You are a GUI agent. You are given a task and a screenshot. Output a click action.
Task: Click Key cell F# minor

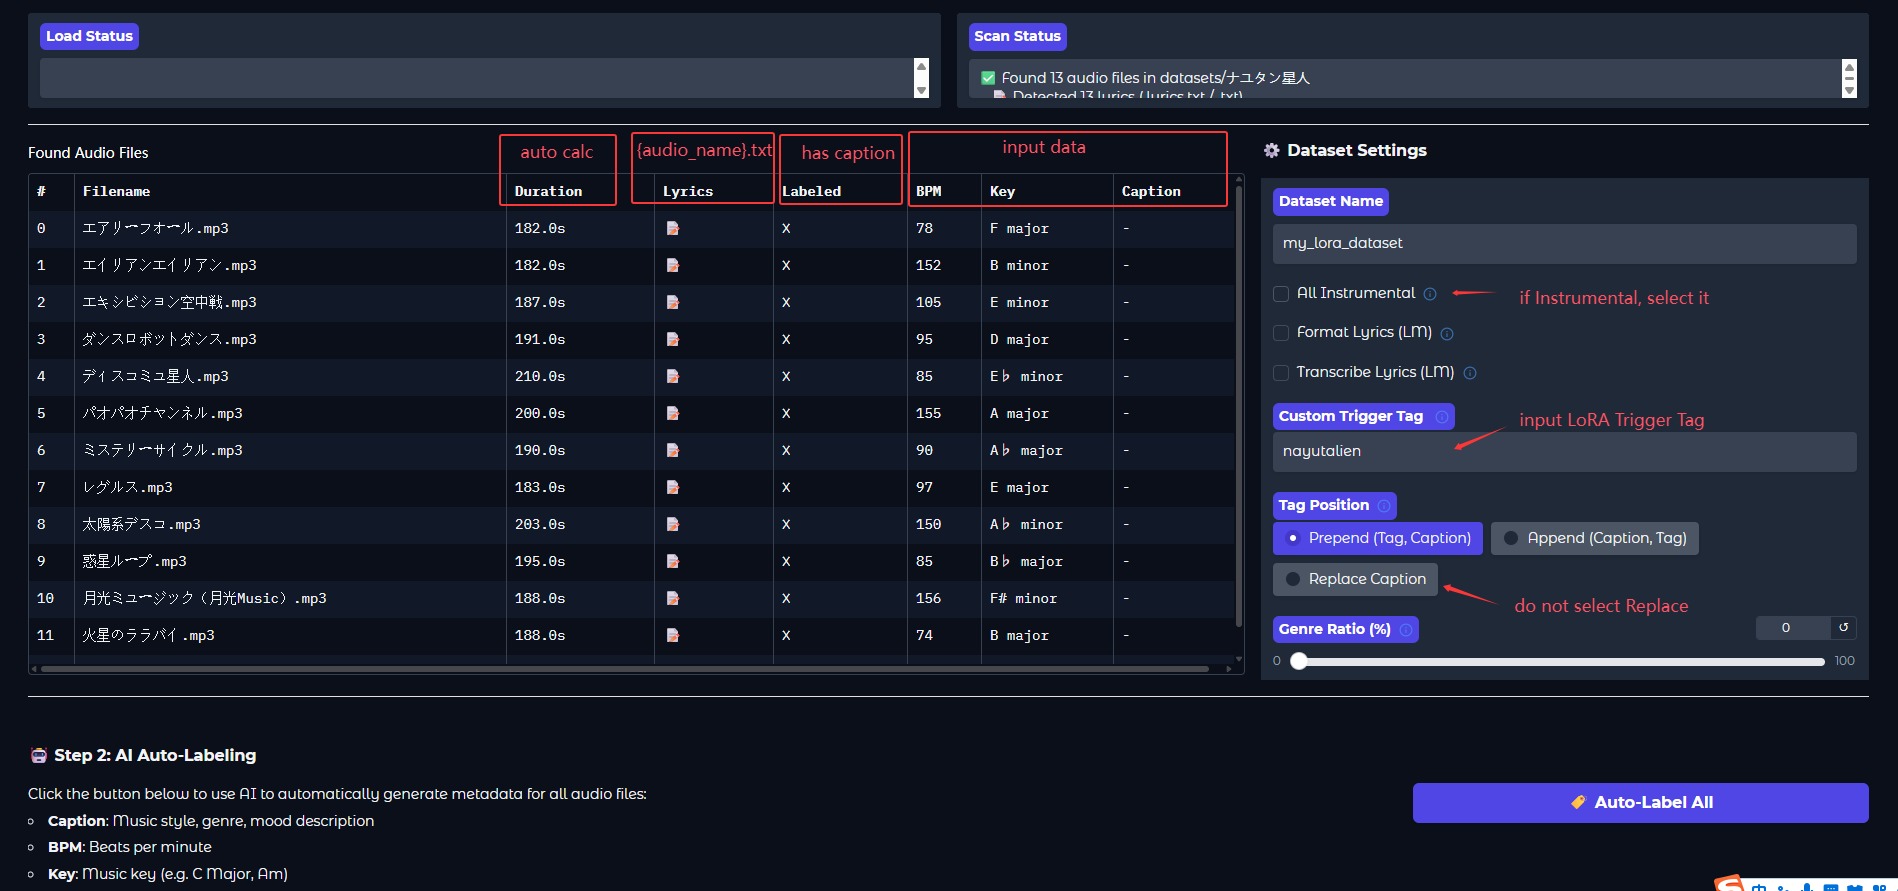[x=1023, y=599]
